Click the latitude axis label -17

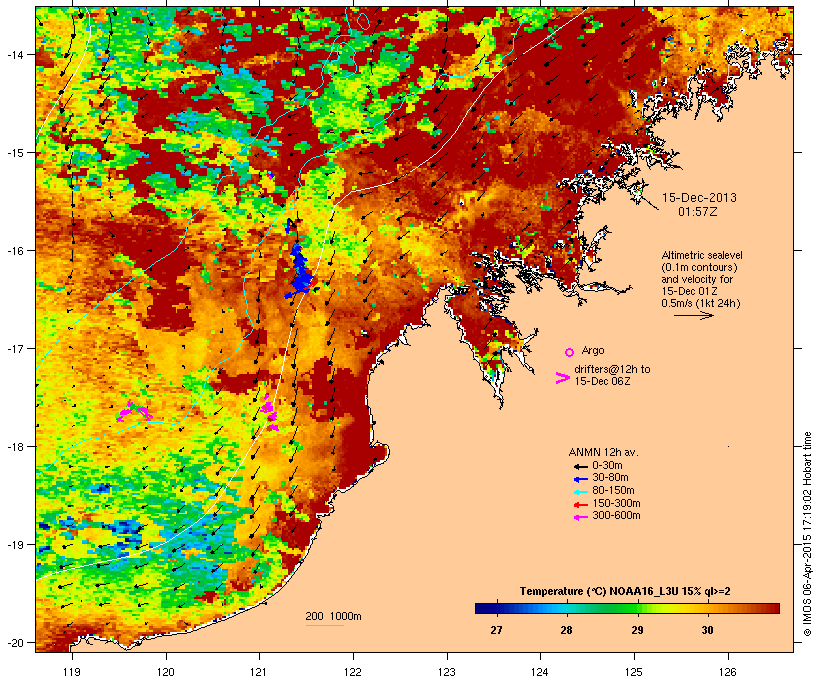pyautogui.click(x=15, y=348)
